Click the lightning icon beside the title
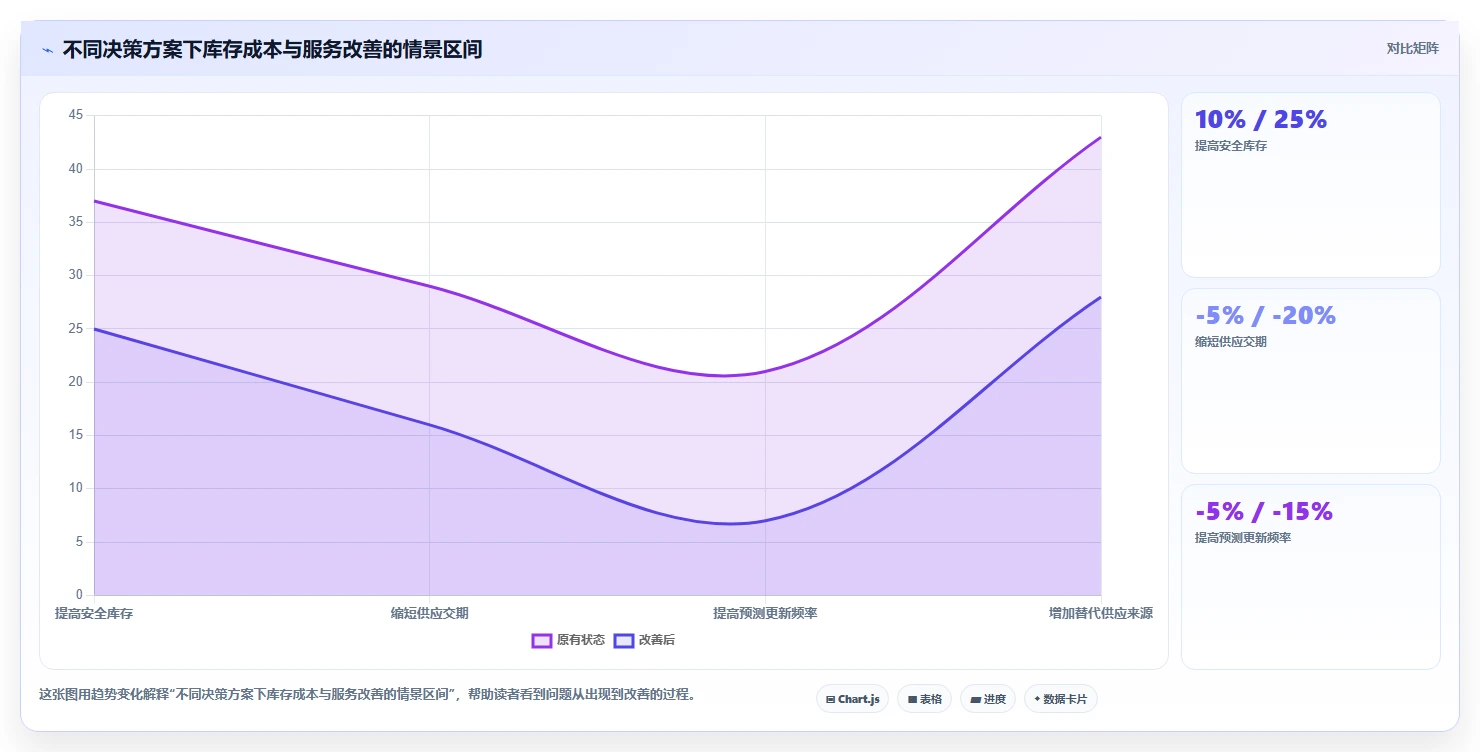This screenshot has height=752, width=1480. pos(48,50)
